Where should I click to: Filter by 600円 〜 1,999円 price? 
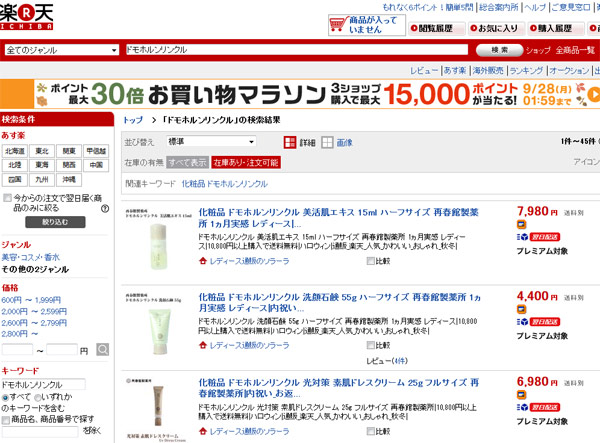[x=31, y=300]
